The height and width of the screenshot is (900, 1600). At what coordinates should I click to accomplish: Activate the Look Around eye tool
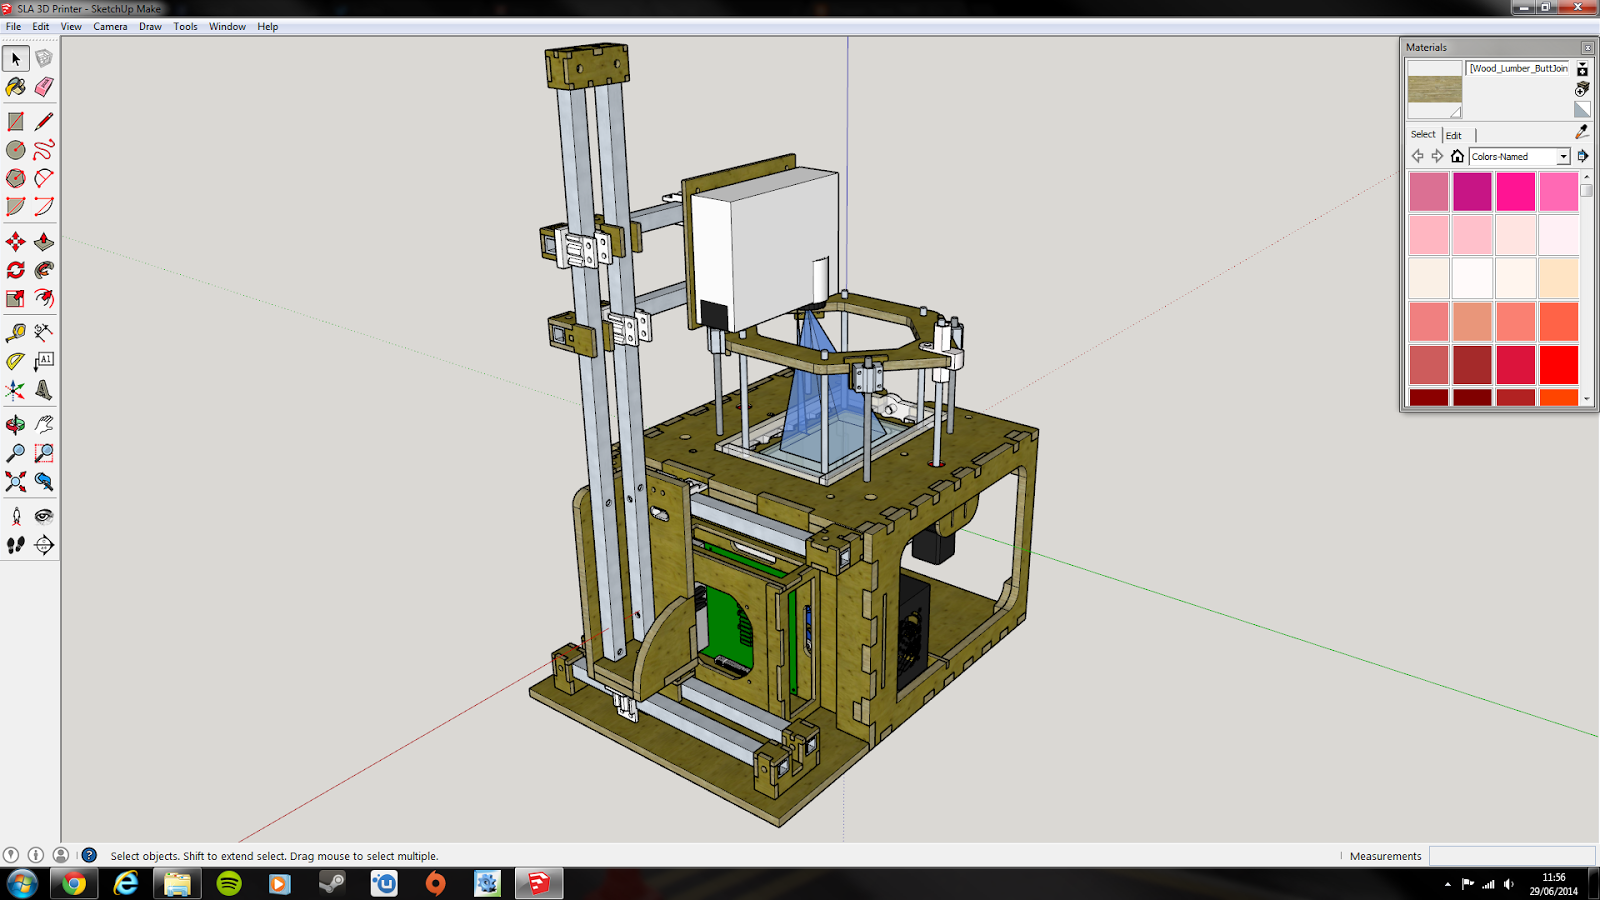[x=44, y=516]
